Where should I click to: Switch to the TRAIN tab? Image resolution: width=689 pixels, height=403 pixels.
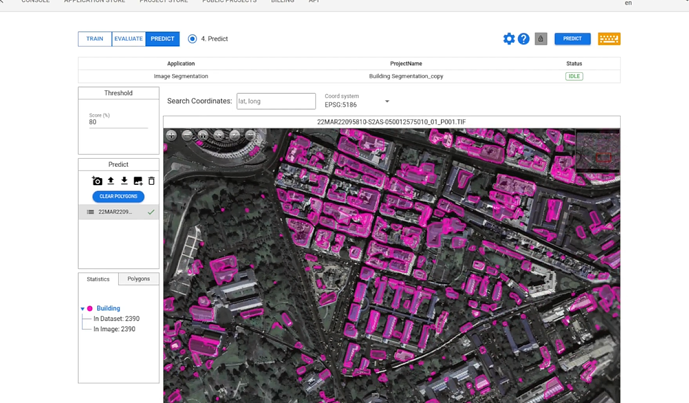(x=95, y=39)
